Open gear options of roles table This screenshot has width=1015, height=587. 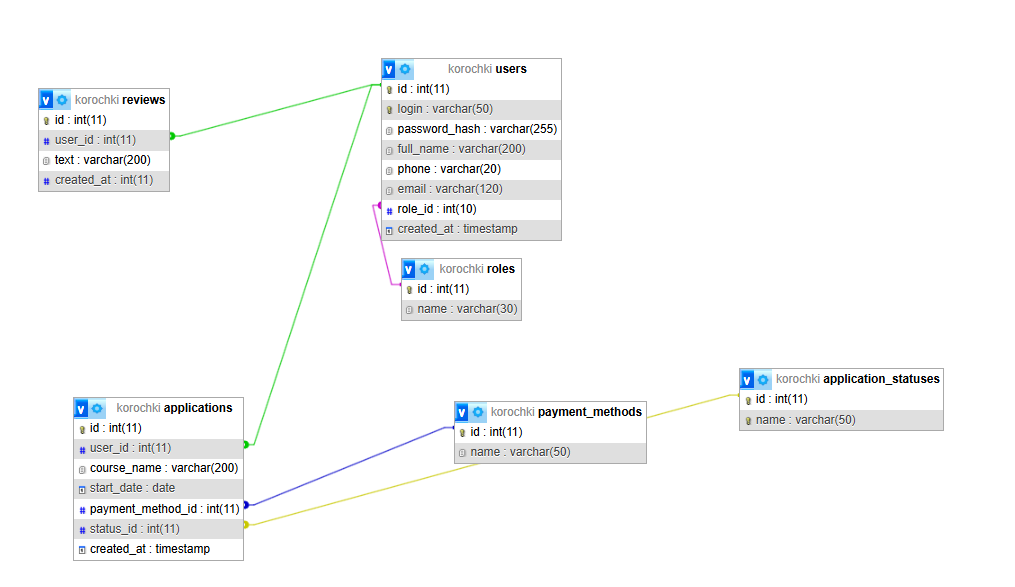point(425,269)
